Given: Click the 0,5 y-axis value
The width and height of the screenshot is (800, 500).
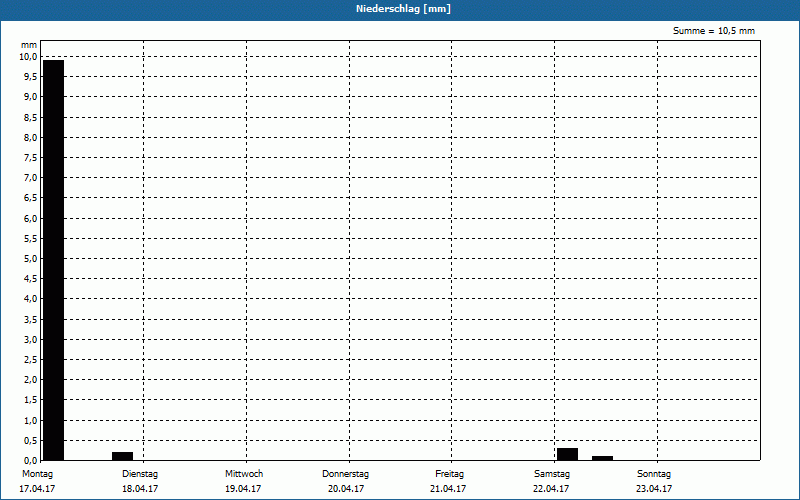Looking at the screenshot, I should point(30,440).
